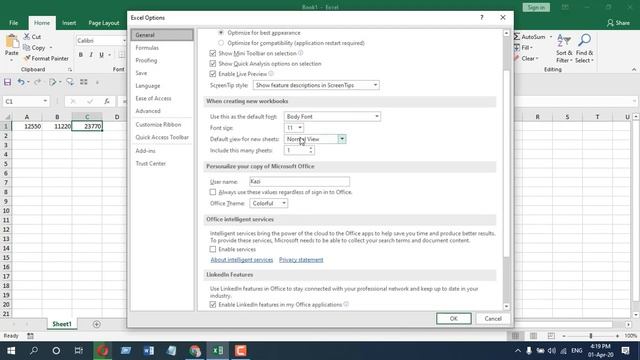Screen dimensions: 640x360
Task: Uncheck Show Mini Toolbar on selection
Action: point(213,53)
